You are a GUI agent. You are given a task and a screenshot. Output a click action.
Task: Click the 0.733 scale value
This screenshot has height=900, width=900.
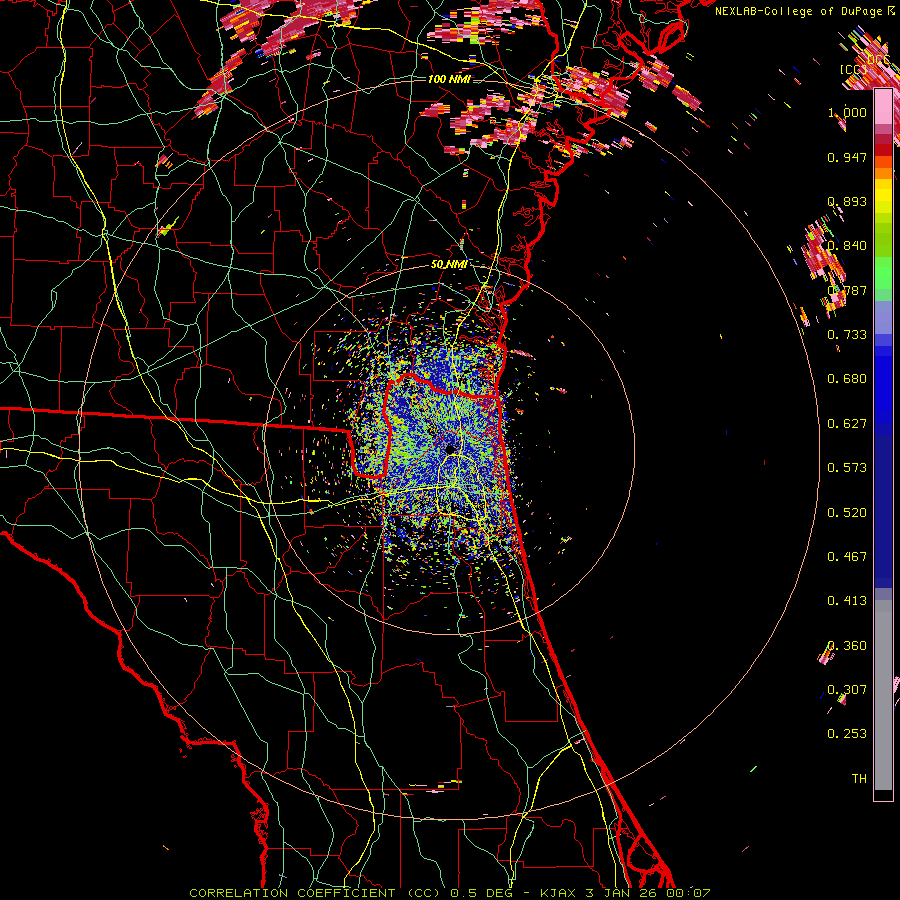[x=847, y=335]
